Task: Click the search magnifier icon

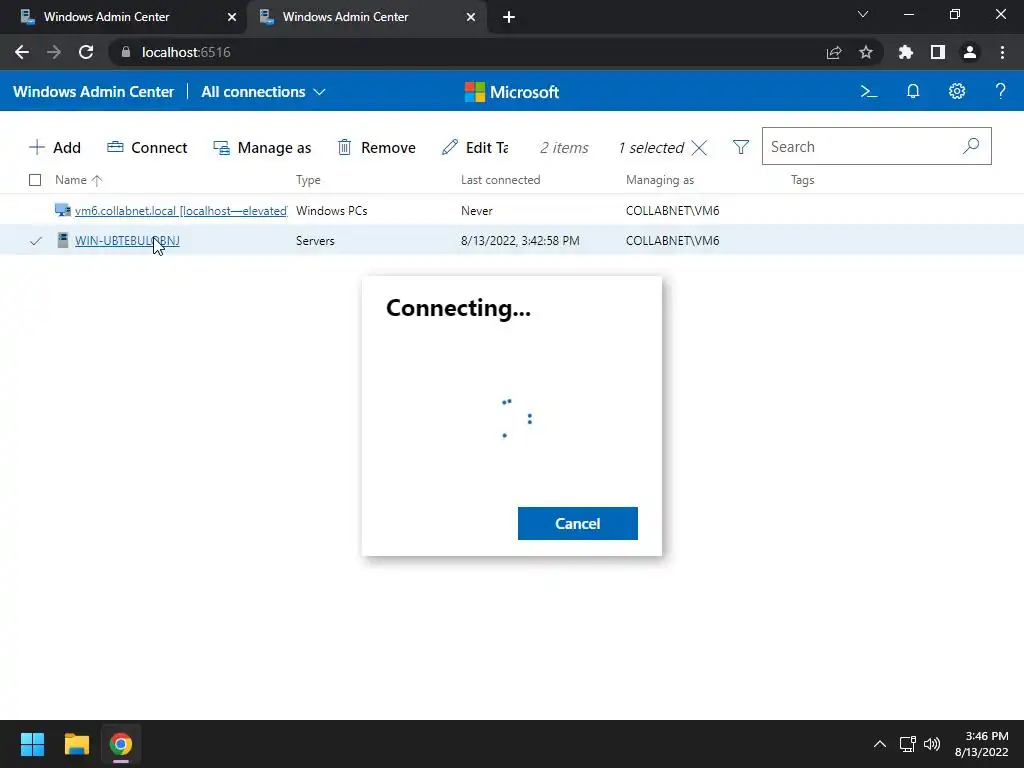Action: pos(971,146)
